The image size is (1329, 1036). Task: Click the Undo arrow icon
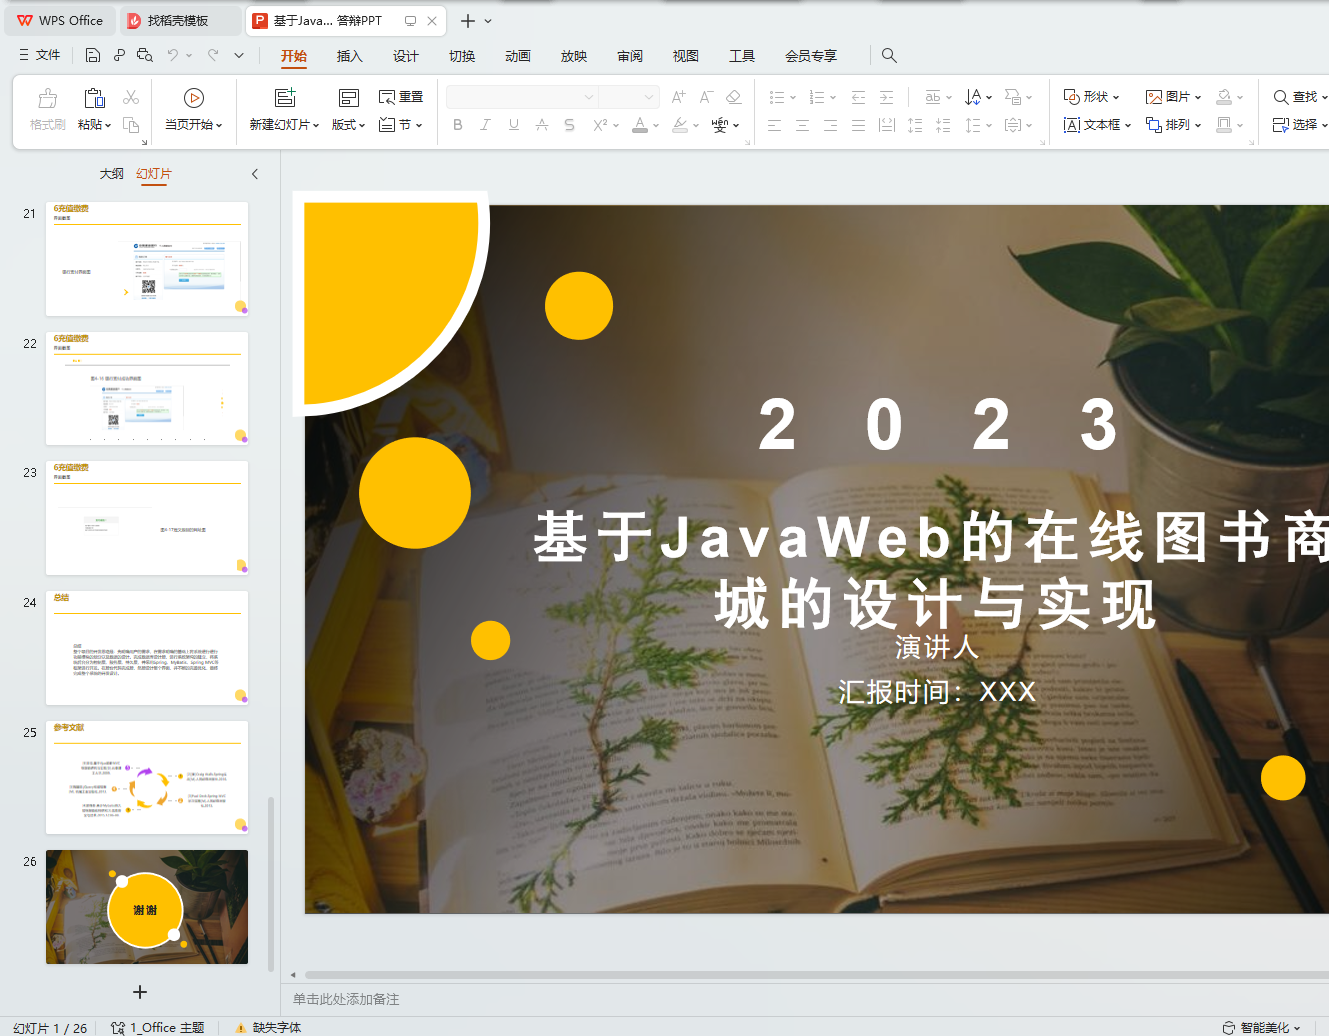tap(173, 55)
